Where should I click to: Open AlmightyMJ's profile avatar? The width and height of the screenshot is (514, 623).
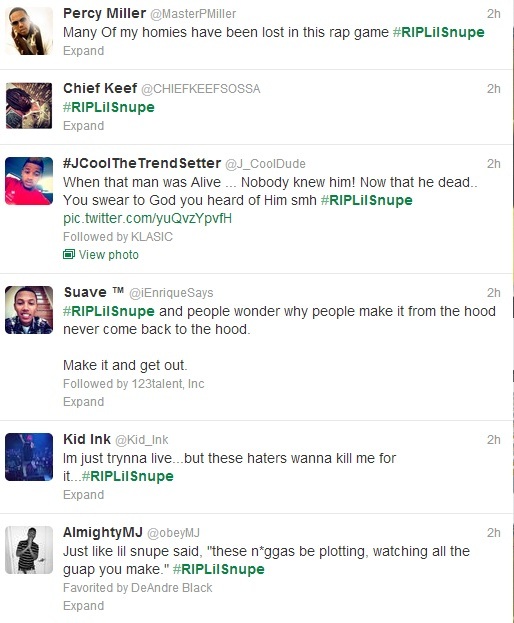(29, 550)
